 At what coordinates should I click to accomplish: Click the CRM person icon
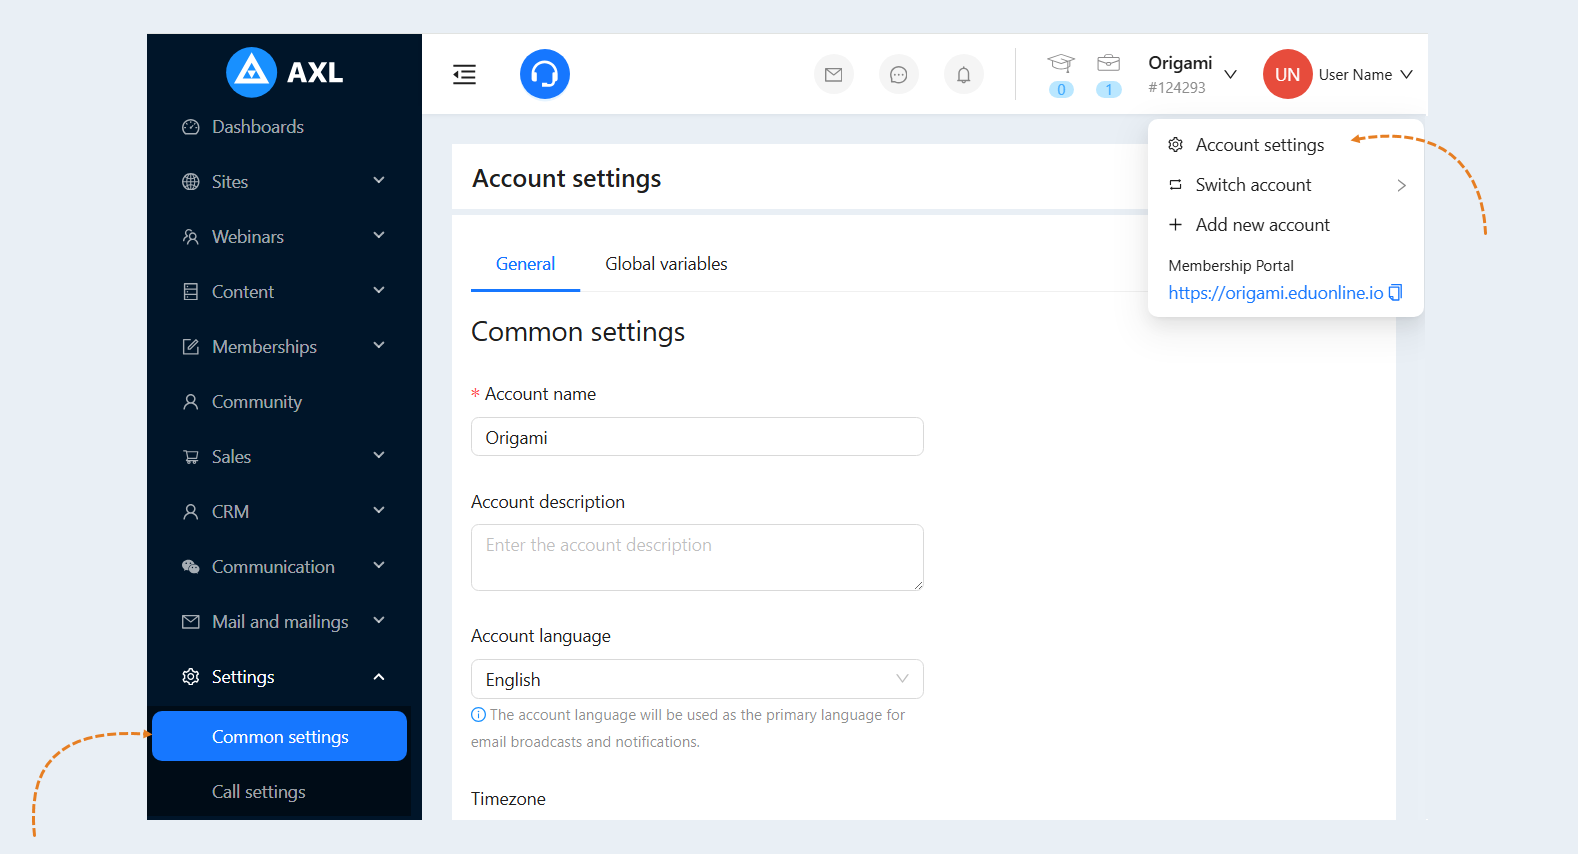[191, 512]
